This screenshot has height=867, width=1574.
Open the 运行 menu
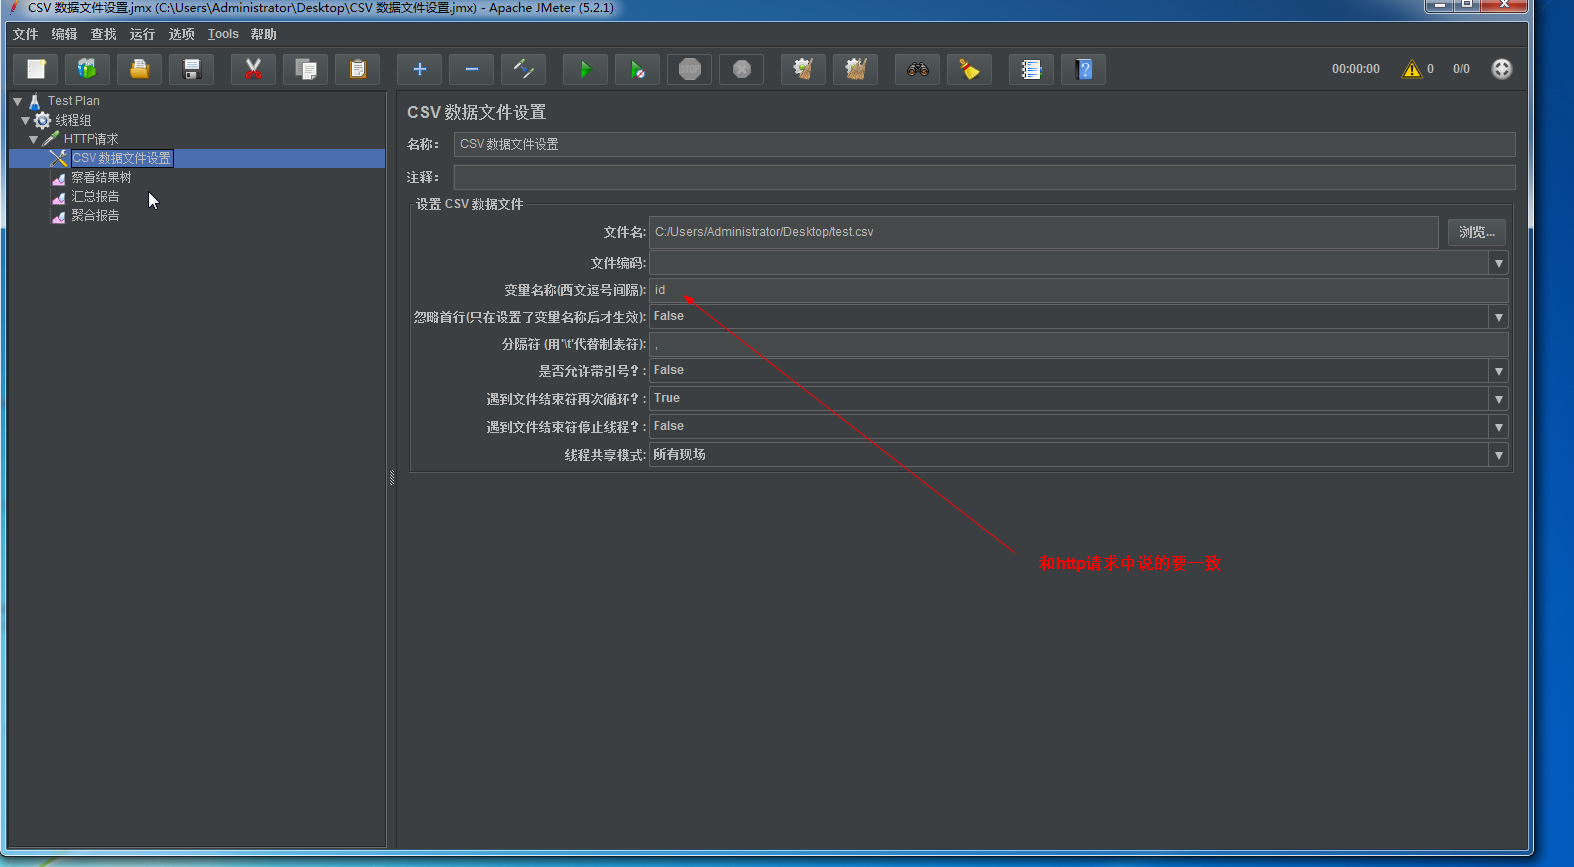[x=142, y=34]
